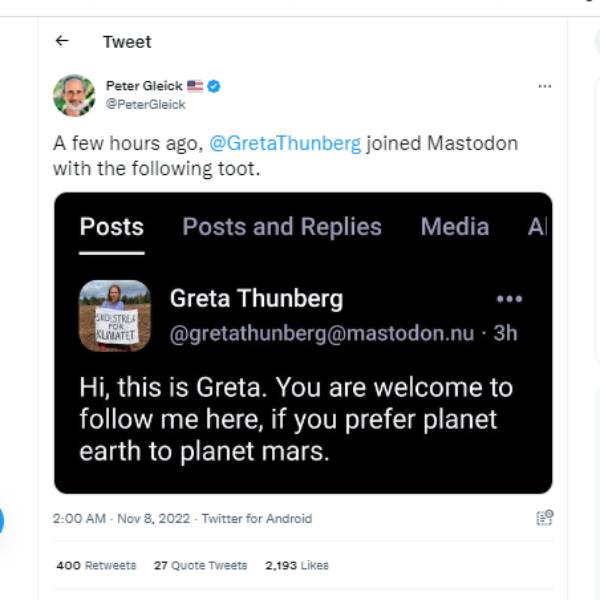The height and width of the screenshot is (600, 600).
Task: Select the Posts tab in the screenshot
Action: click(x=111, y=227)
